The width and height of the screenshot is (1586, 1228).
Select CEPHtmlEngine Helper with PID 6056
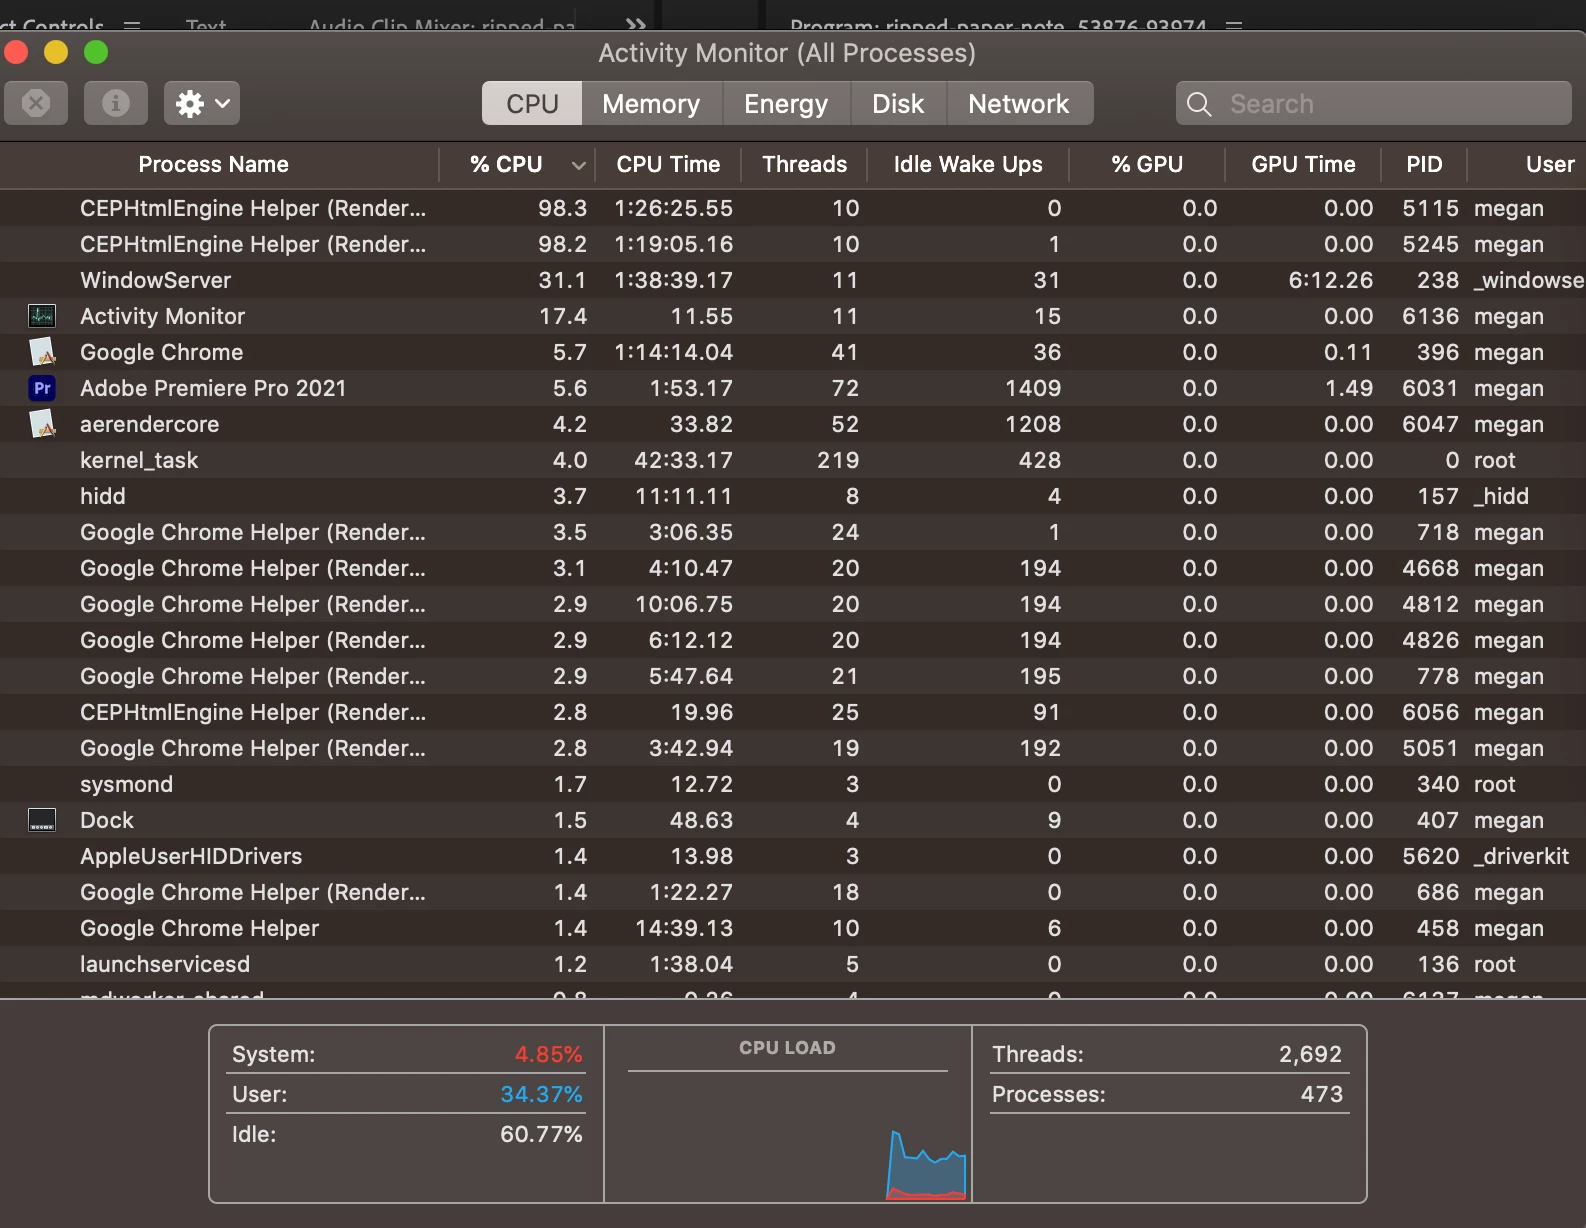click(793, 712)
